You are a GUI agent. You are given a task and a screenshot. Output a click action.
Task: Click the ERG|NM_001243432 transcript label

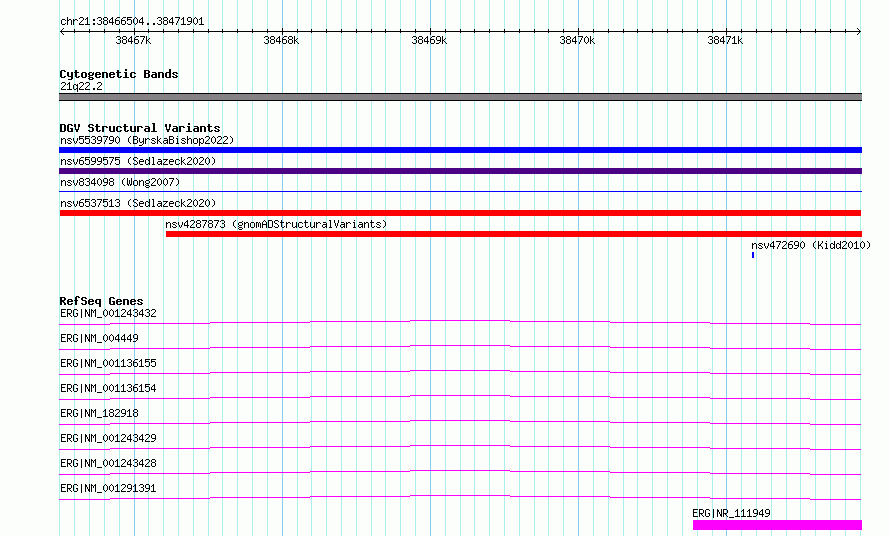[108, 313]
